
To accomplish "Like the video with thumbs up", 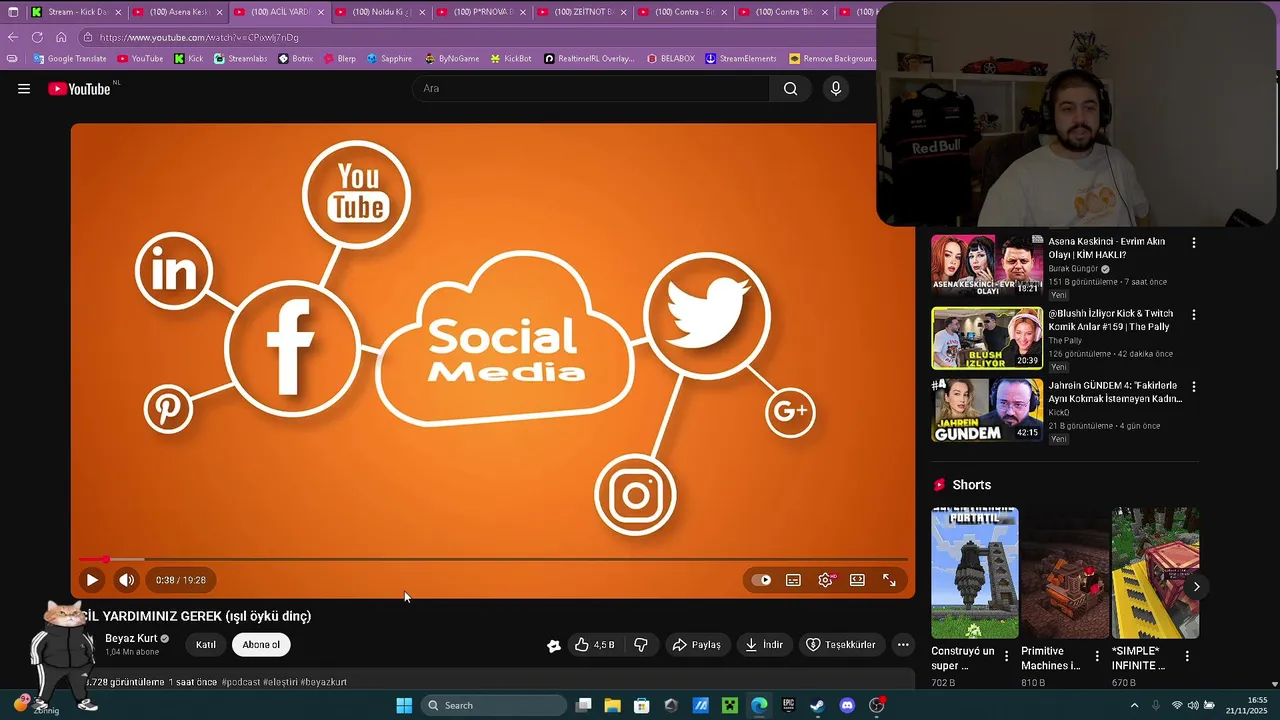I will (x=593, y=645).
